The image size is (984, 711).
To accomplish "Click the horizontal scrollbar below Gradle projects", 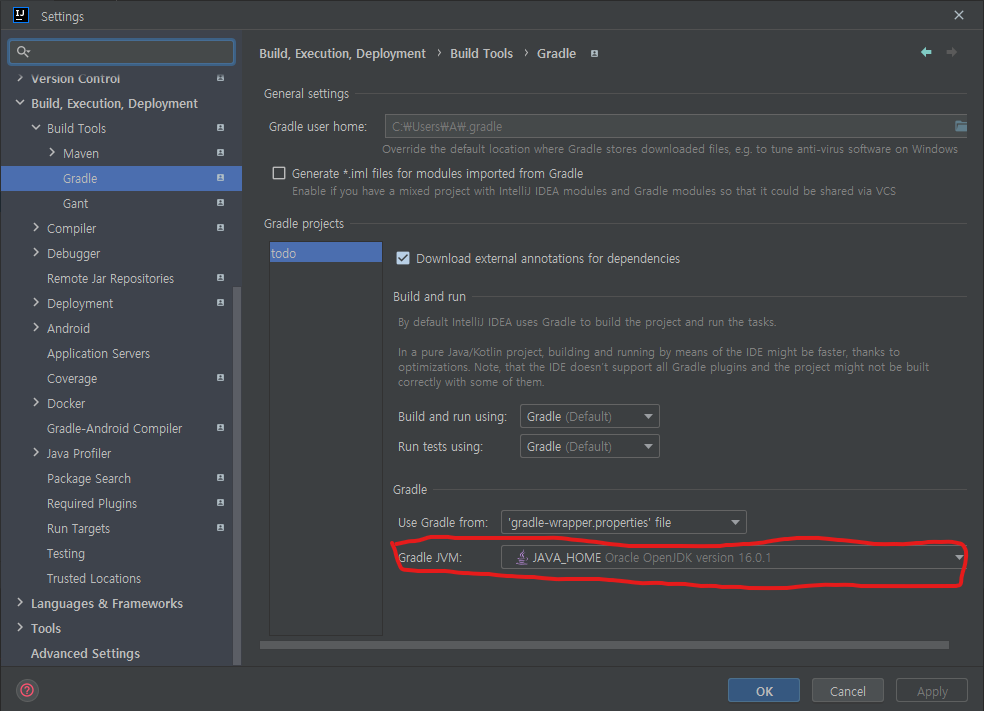I will click(x=604, y=644).
